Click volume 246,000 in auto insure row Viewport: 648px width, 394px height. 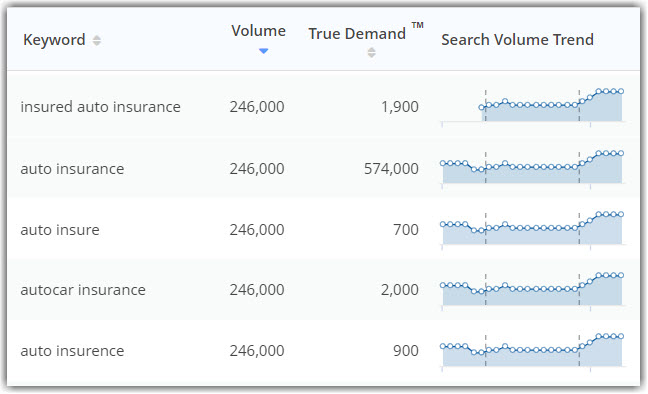pyautogui.click(x=257, y=229)
